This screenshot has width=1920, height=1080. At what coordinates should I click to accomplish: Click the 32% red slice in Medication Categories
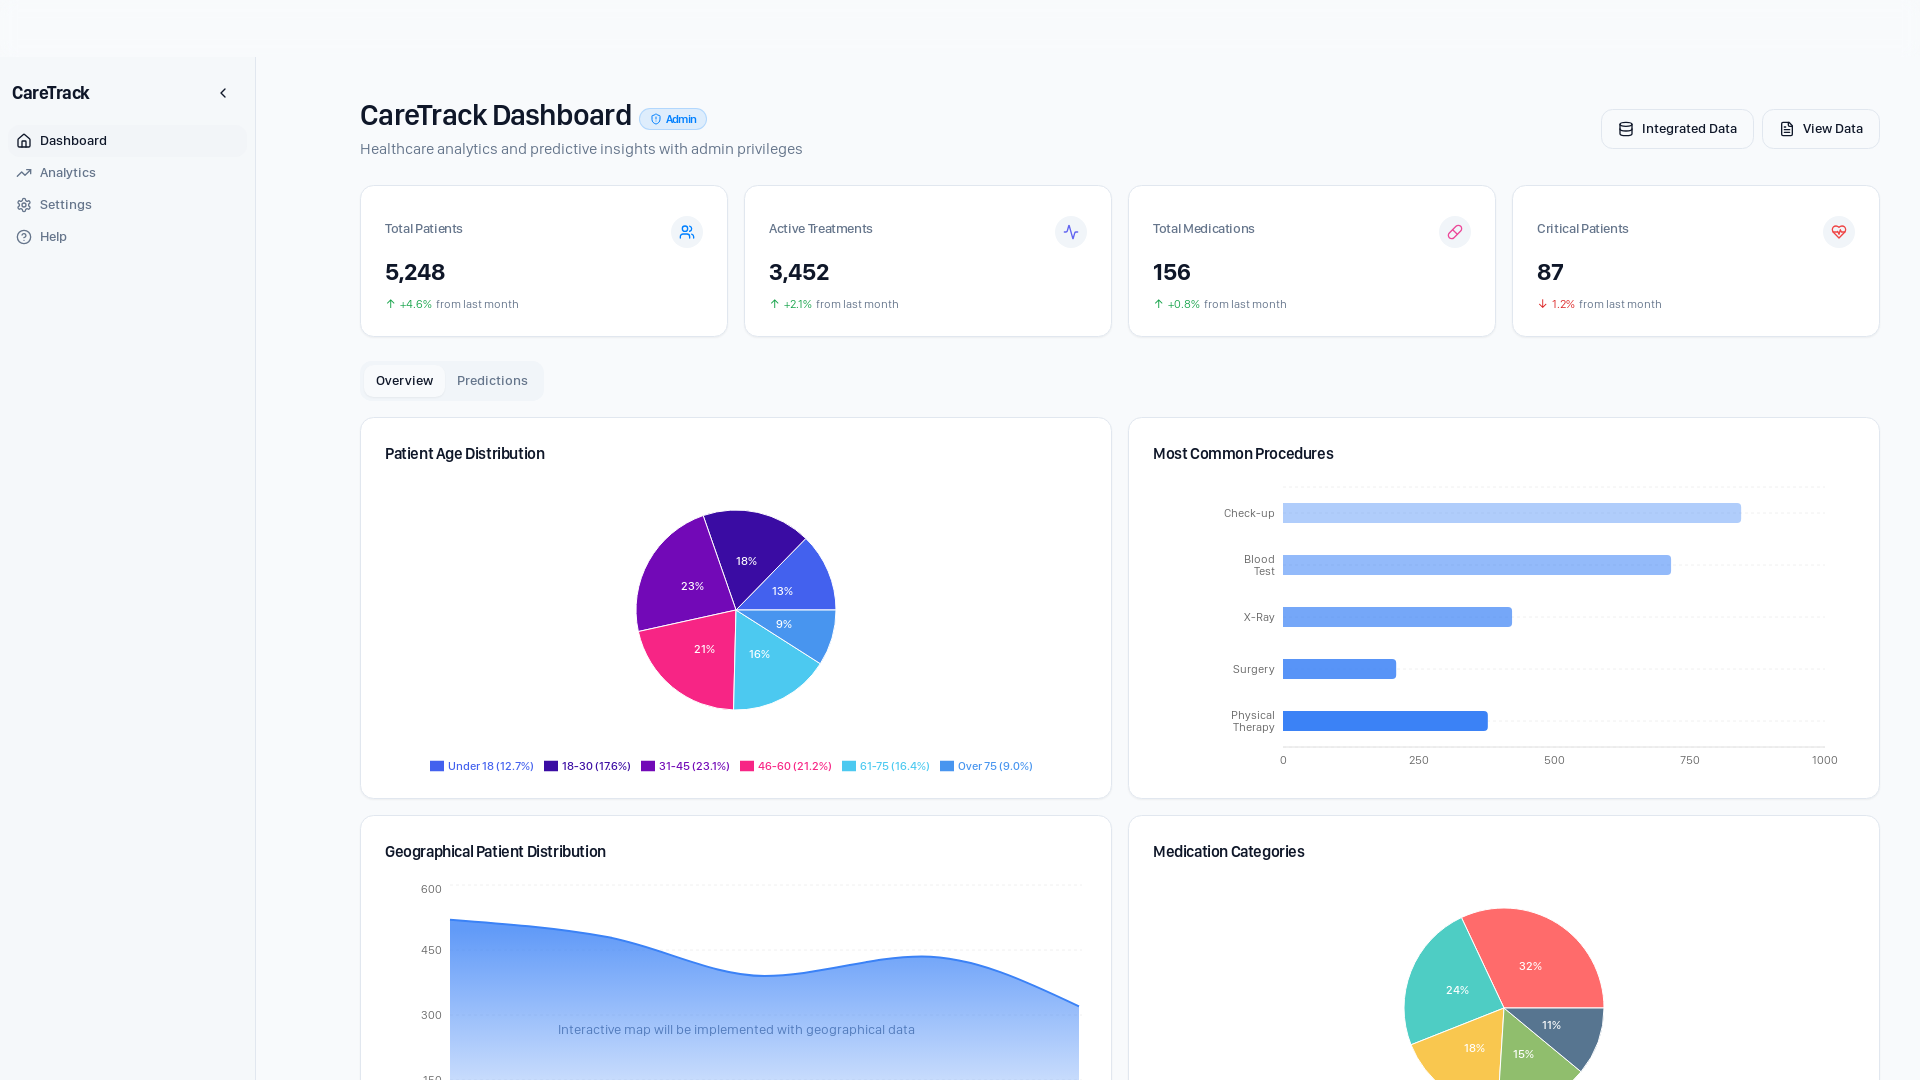[1535, 958]
